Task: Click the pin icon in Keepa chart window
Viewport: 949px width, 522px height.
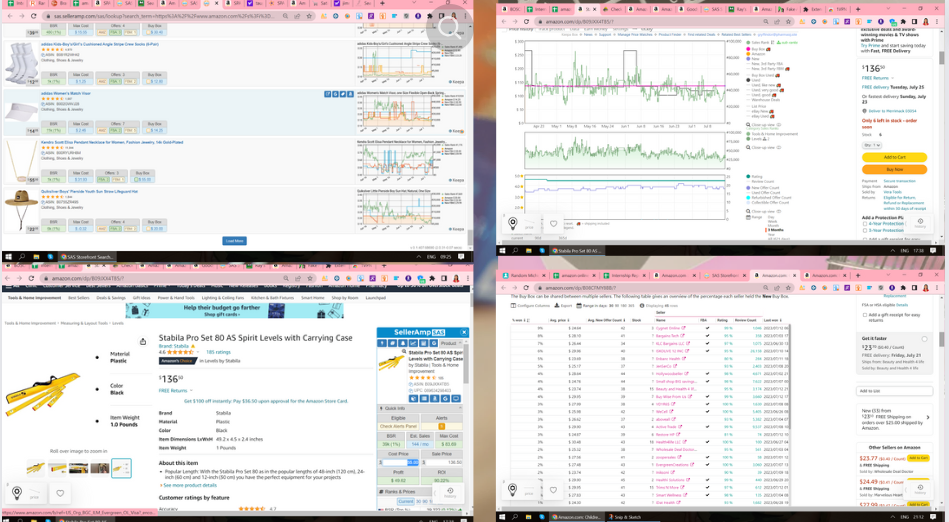Action: click(x=513, y=223)
